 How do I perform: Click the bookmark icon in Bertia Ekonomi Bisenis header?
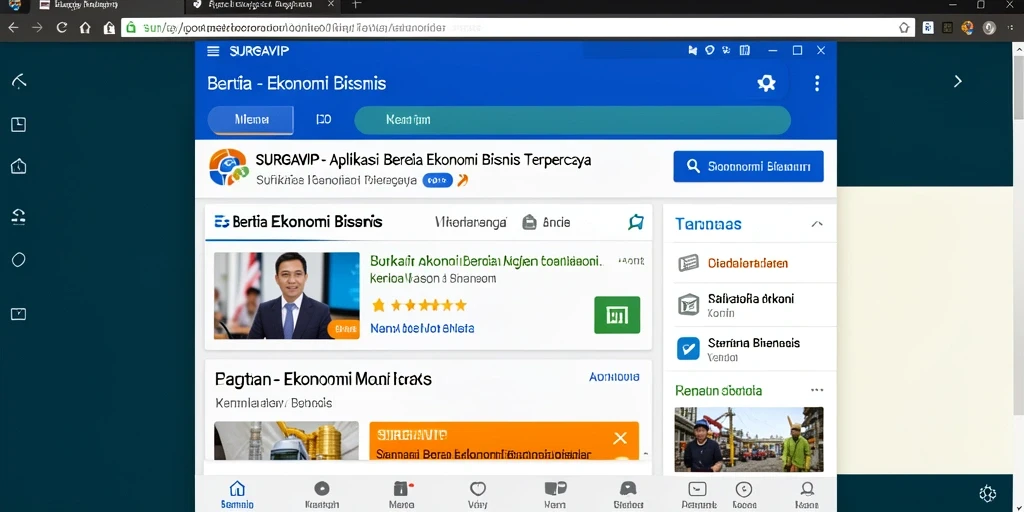[x=635, y=222]
